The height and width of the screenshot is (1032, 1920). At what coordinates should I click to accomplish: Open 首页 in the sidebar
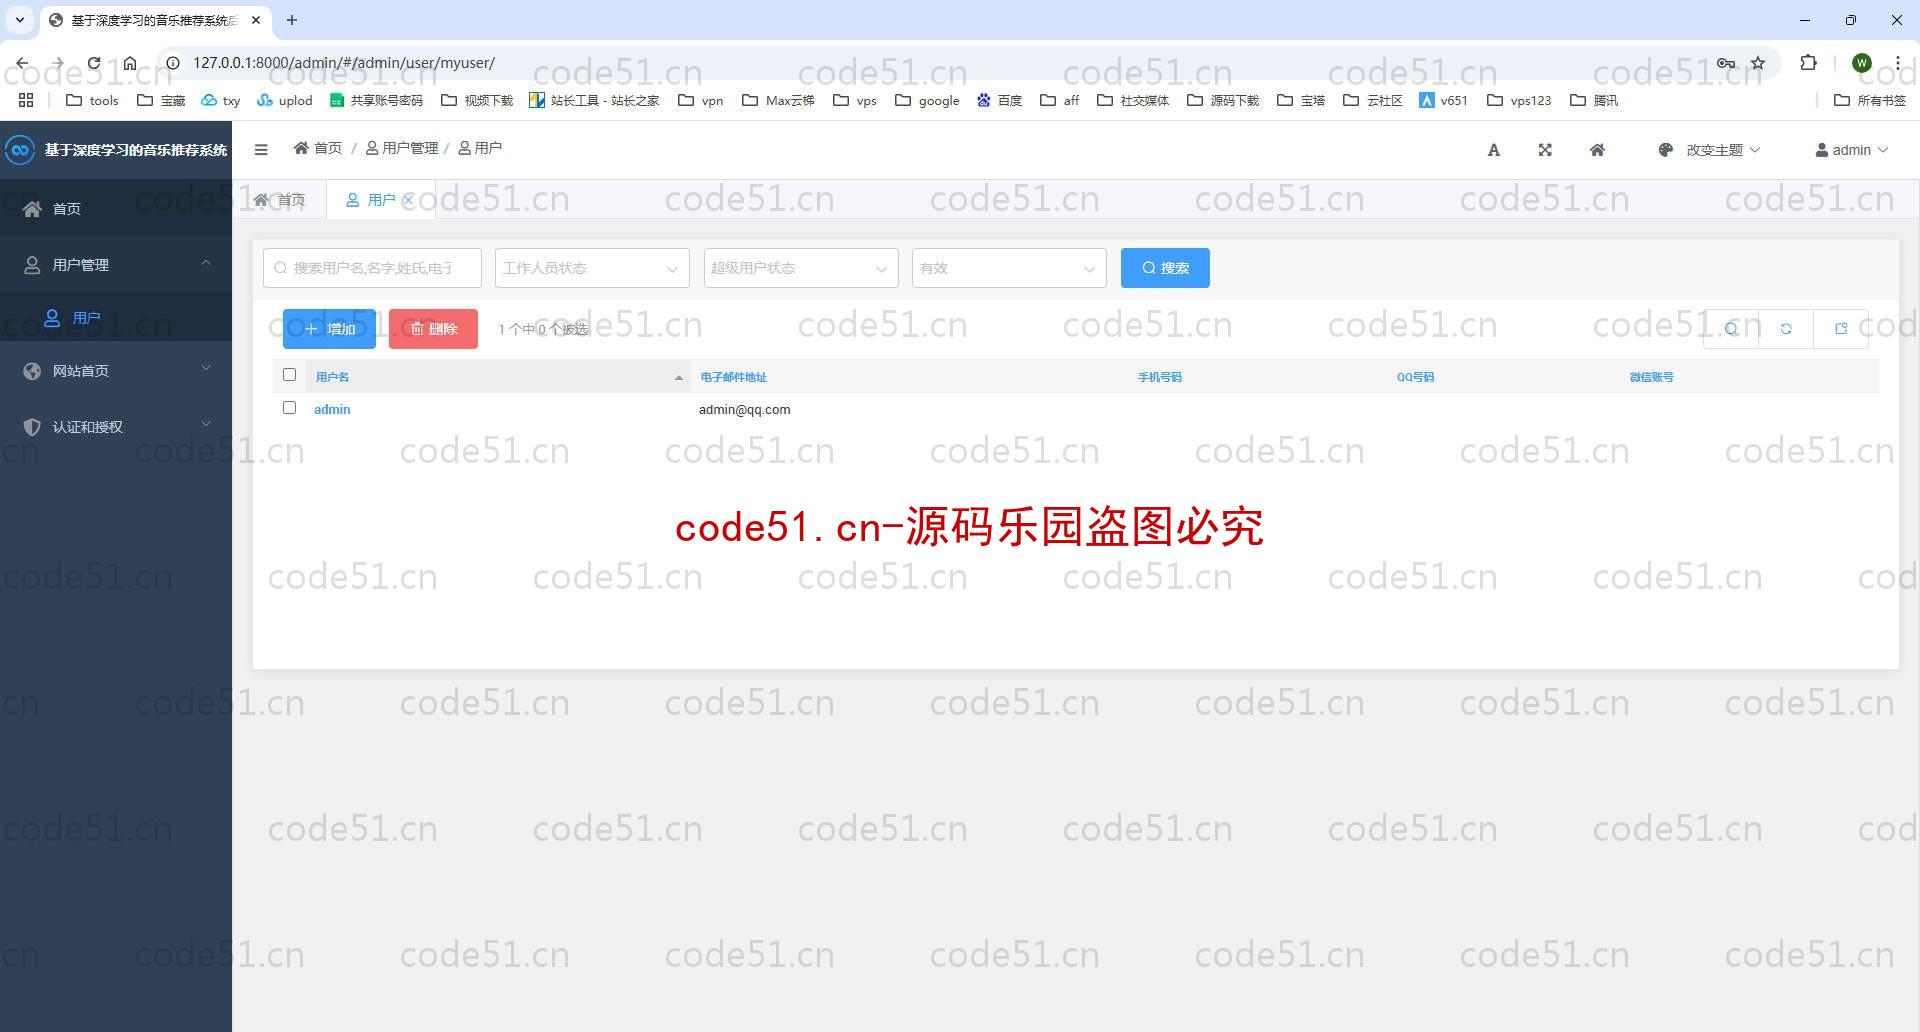(116, 208)
